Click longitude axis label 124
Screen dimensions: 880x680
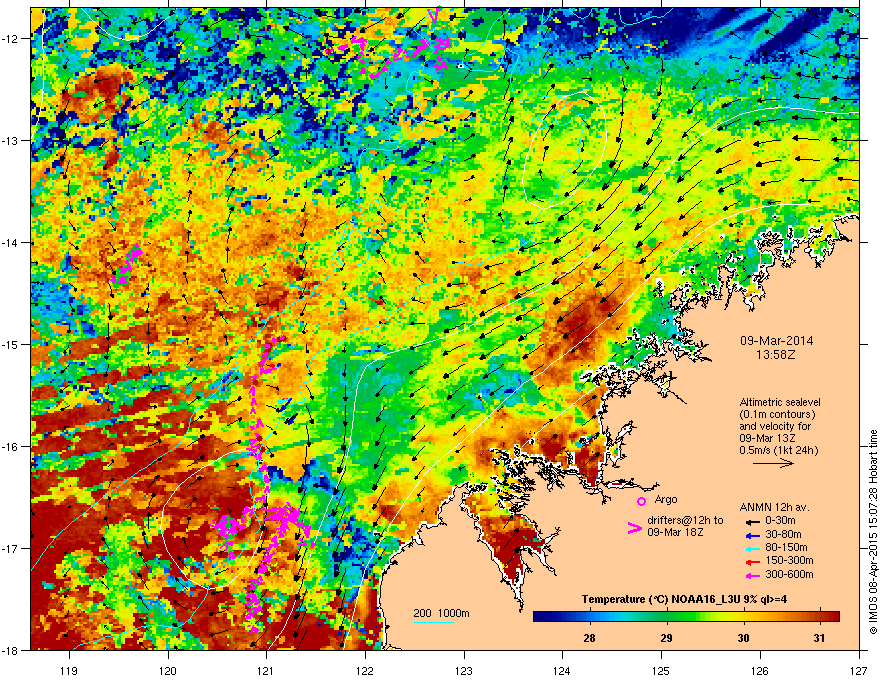(x=562, y=670)
